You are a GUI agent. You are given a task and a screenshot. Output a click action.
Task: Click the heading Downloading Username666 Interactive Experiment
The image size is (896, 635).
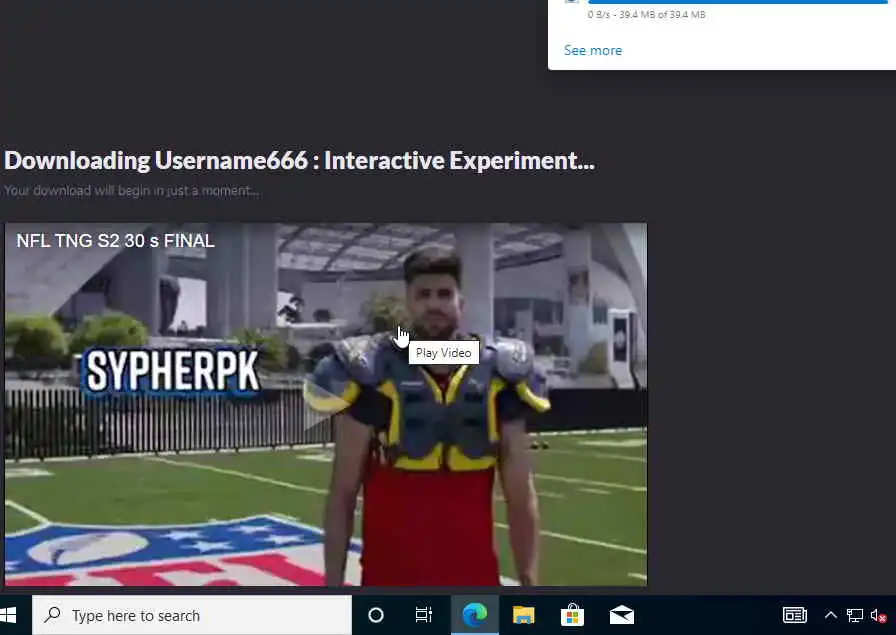[299, 161]
